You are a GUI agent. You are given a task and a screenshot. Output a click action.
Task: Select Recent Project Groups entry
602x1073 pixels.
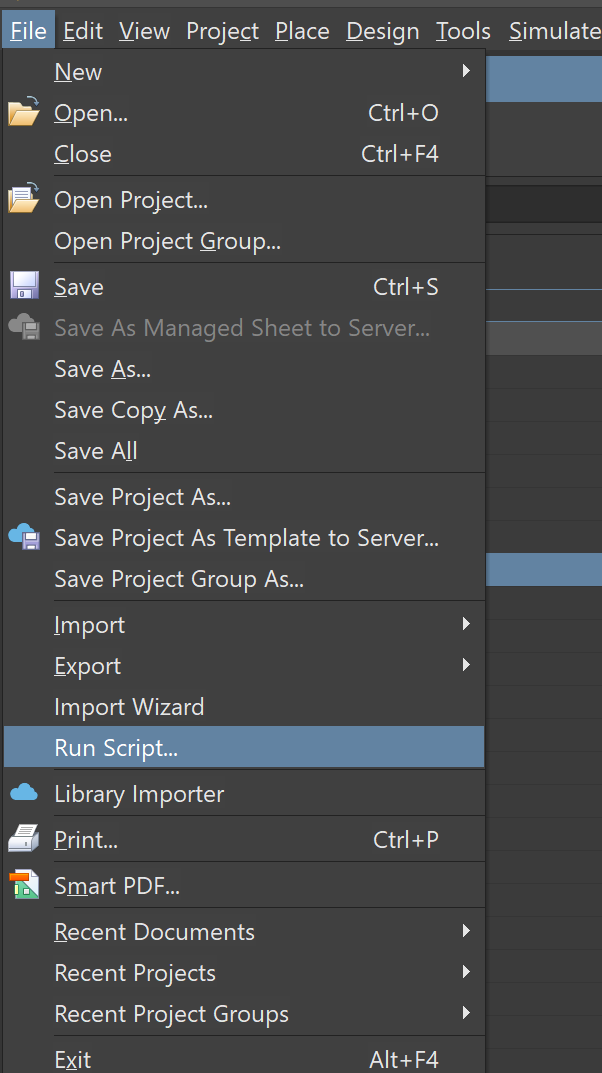tap(244, 1013)
